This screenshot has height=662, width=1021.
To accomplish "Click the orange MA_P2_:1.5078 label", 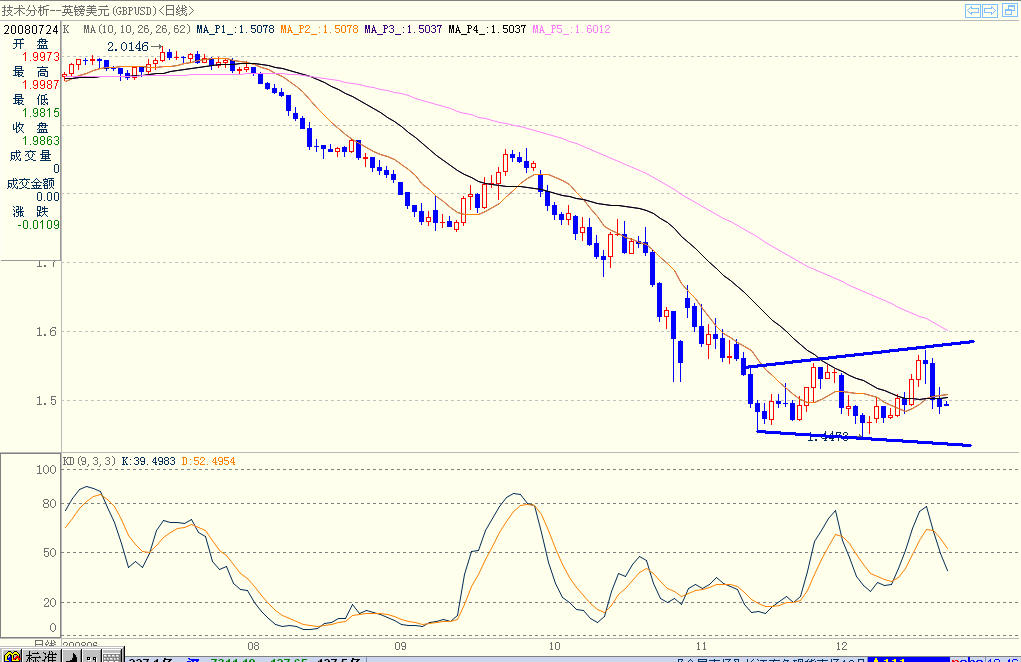I will 319,29.
